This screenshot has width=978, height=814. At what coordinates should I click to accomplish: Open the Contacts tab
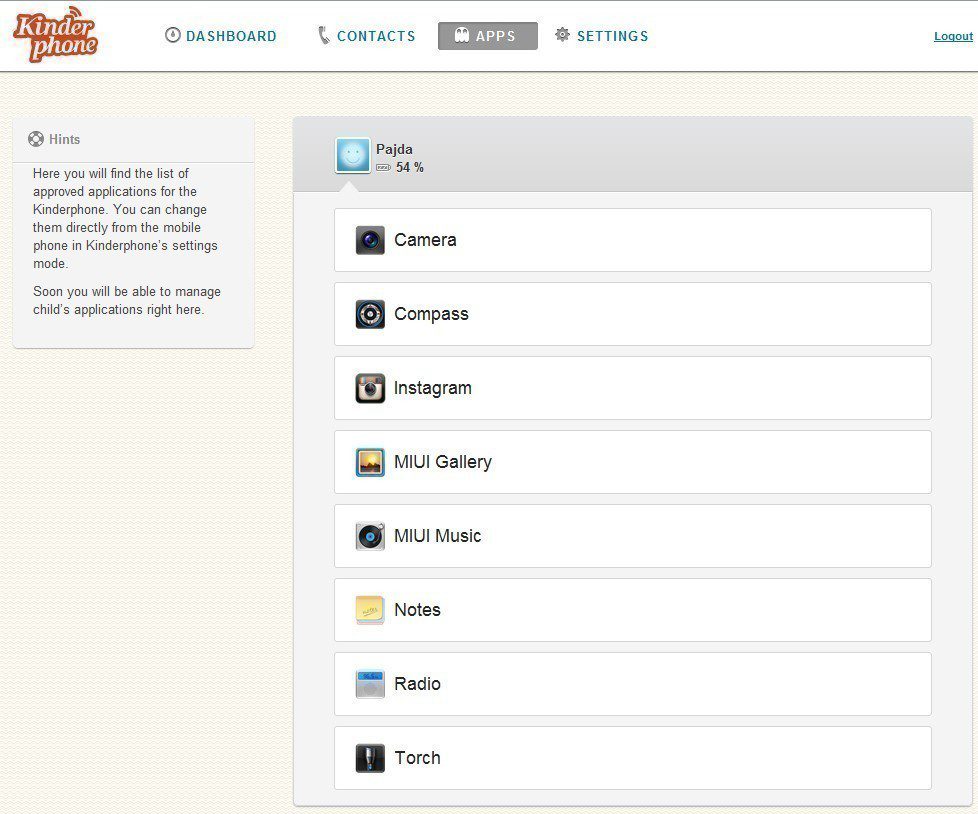click(x=366, y=36)
